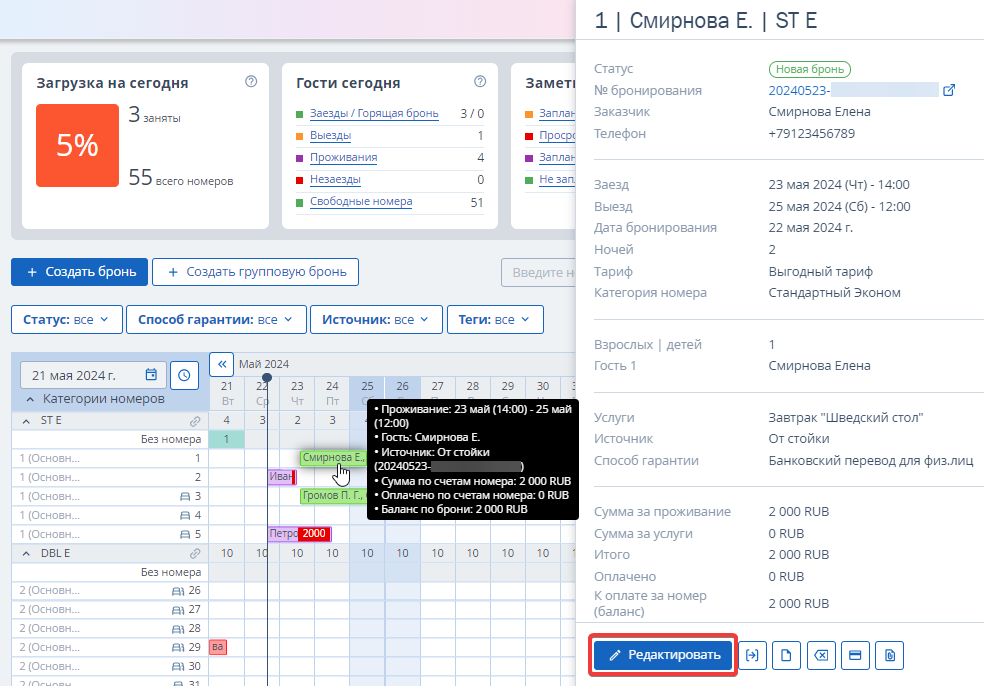
Task: Click the search field starting with Введите
Action: coord(538,272)
